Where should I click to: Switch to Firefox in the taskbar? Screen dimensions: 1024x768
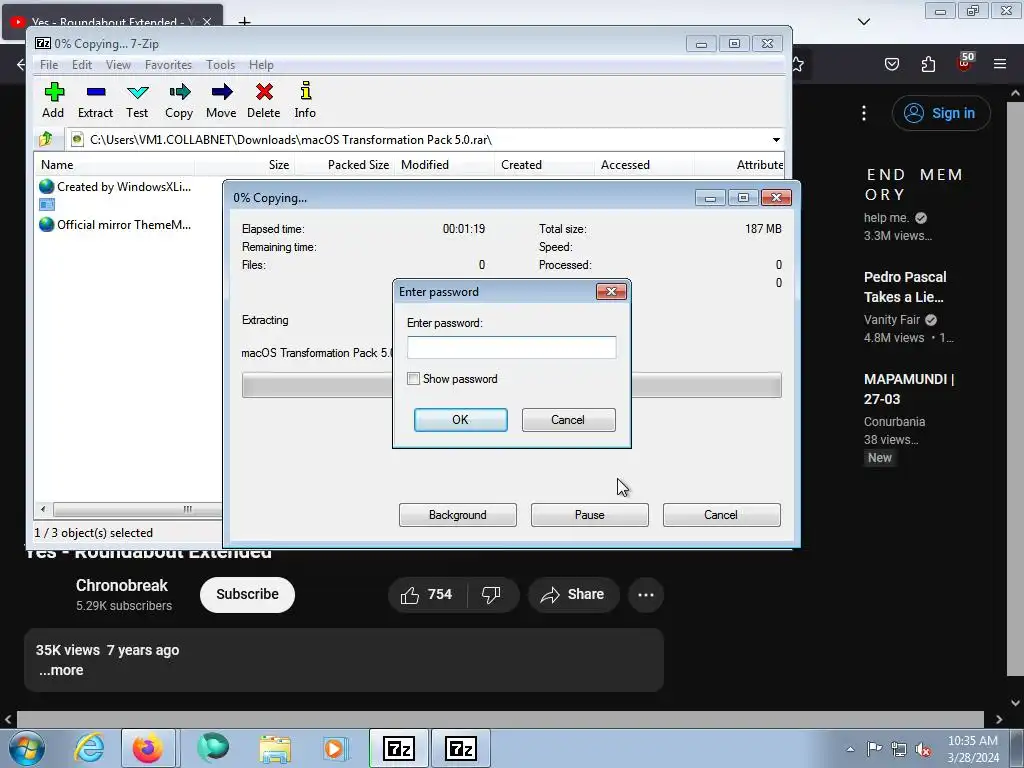(x=148, y=748)
